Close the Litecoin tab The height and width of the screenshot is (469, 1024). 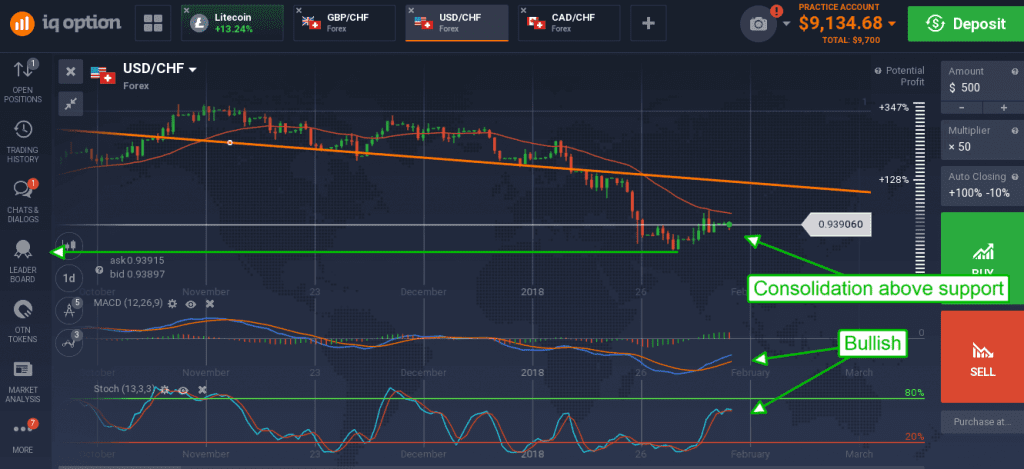[x=187, y=10]
